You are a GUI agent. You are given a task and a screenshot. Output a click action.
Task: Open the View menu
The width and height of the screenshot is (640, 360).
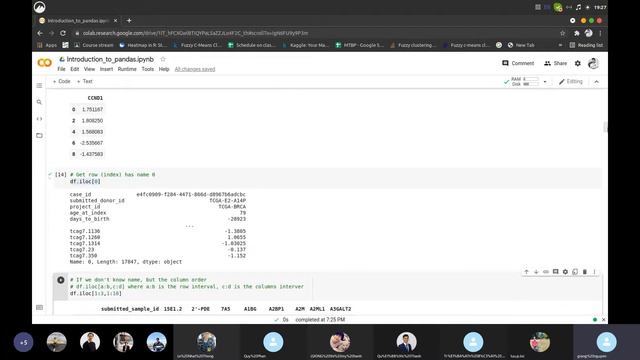click(89, 69)
